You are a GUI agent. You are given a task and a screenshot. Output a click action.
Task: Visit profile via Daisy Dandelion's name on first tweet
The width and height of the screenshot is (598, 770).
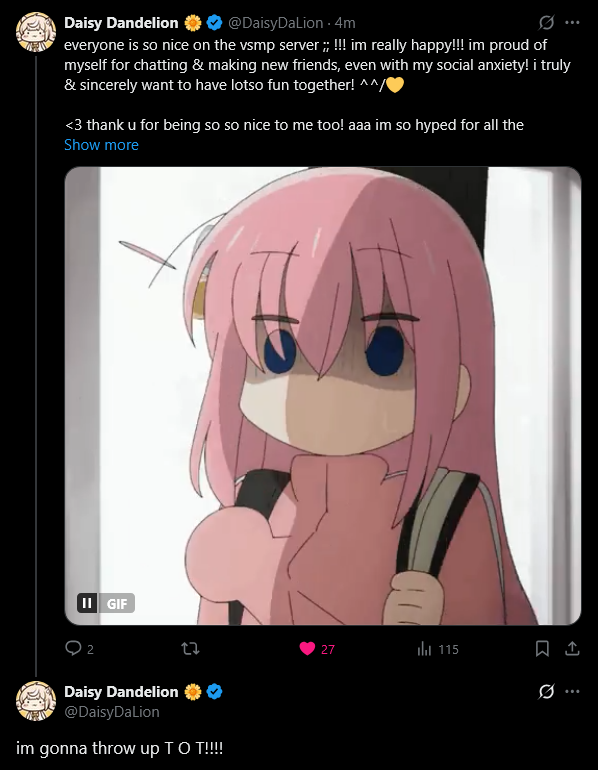121,23
